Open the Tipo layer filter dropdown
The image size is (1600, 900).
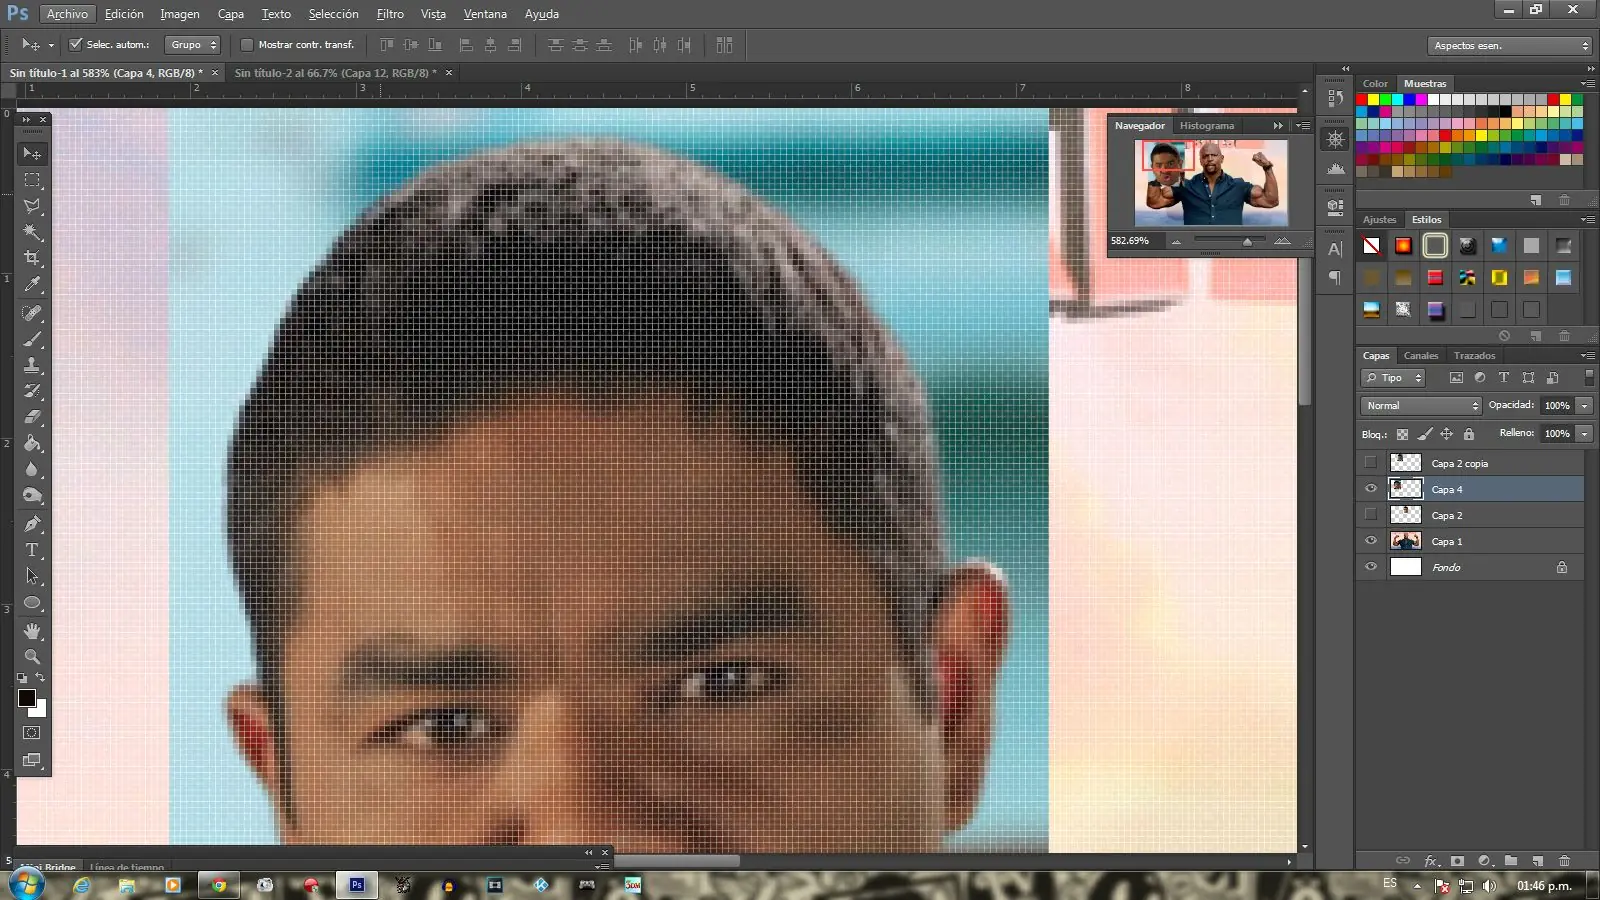pyautogui.click(x=1393, y=378)
